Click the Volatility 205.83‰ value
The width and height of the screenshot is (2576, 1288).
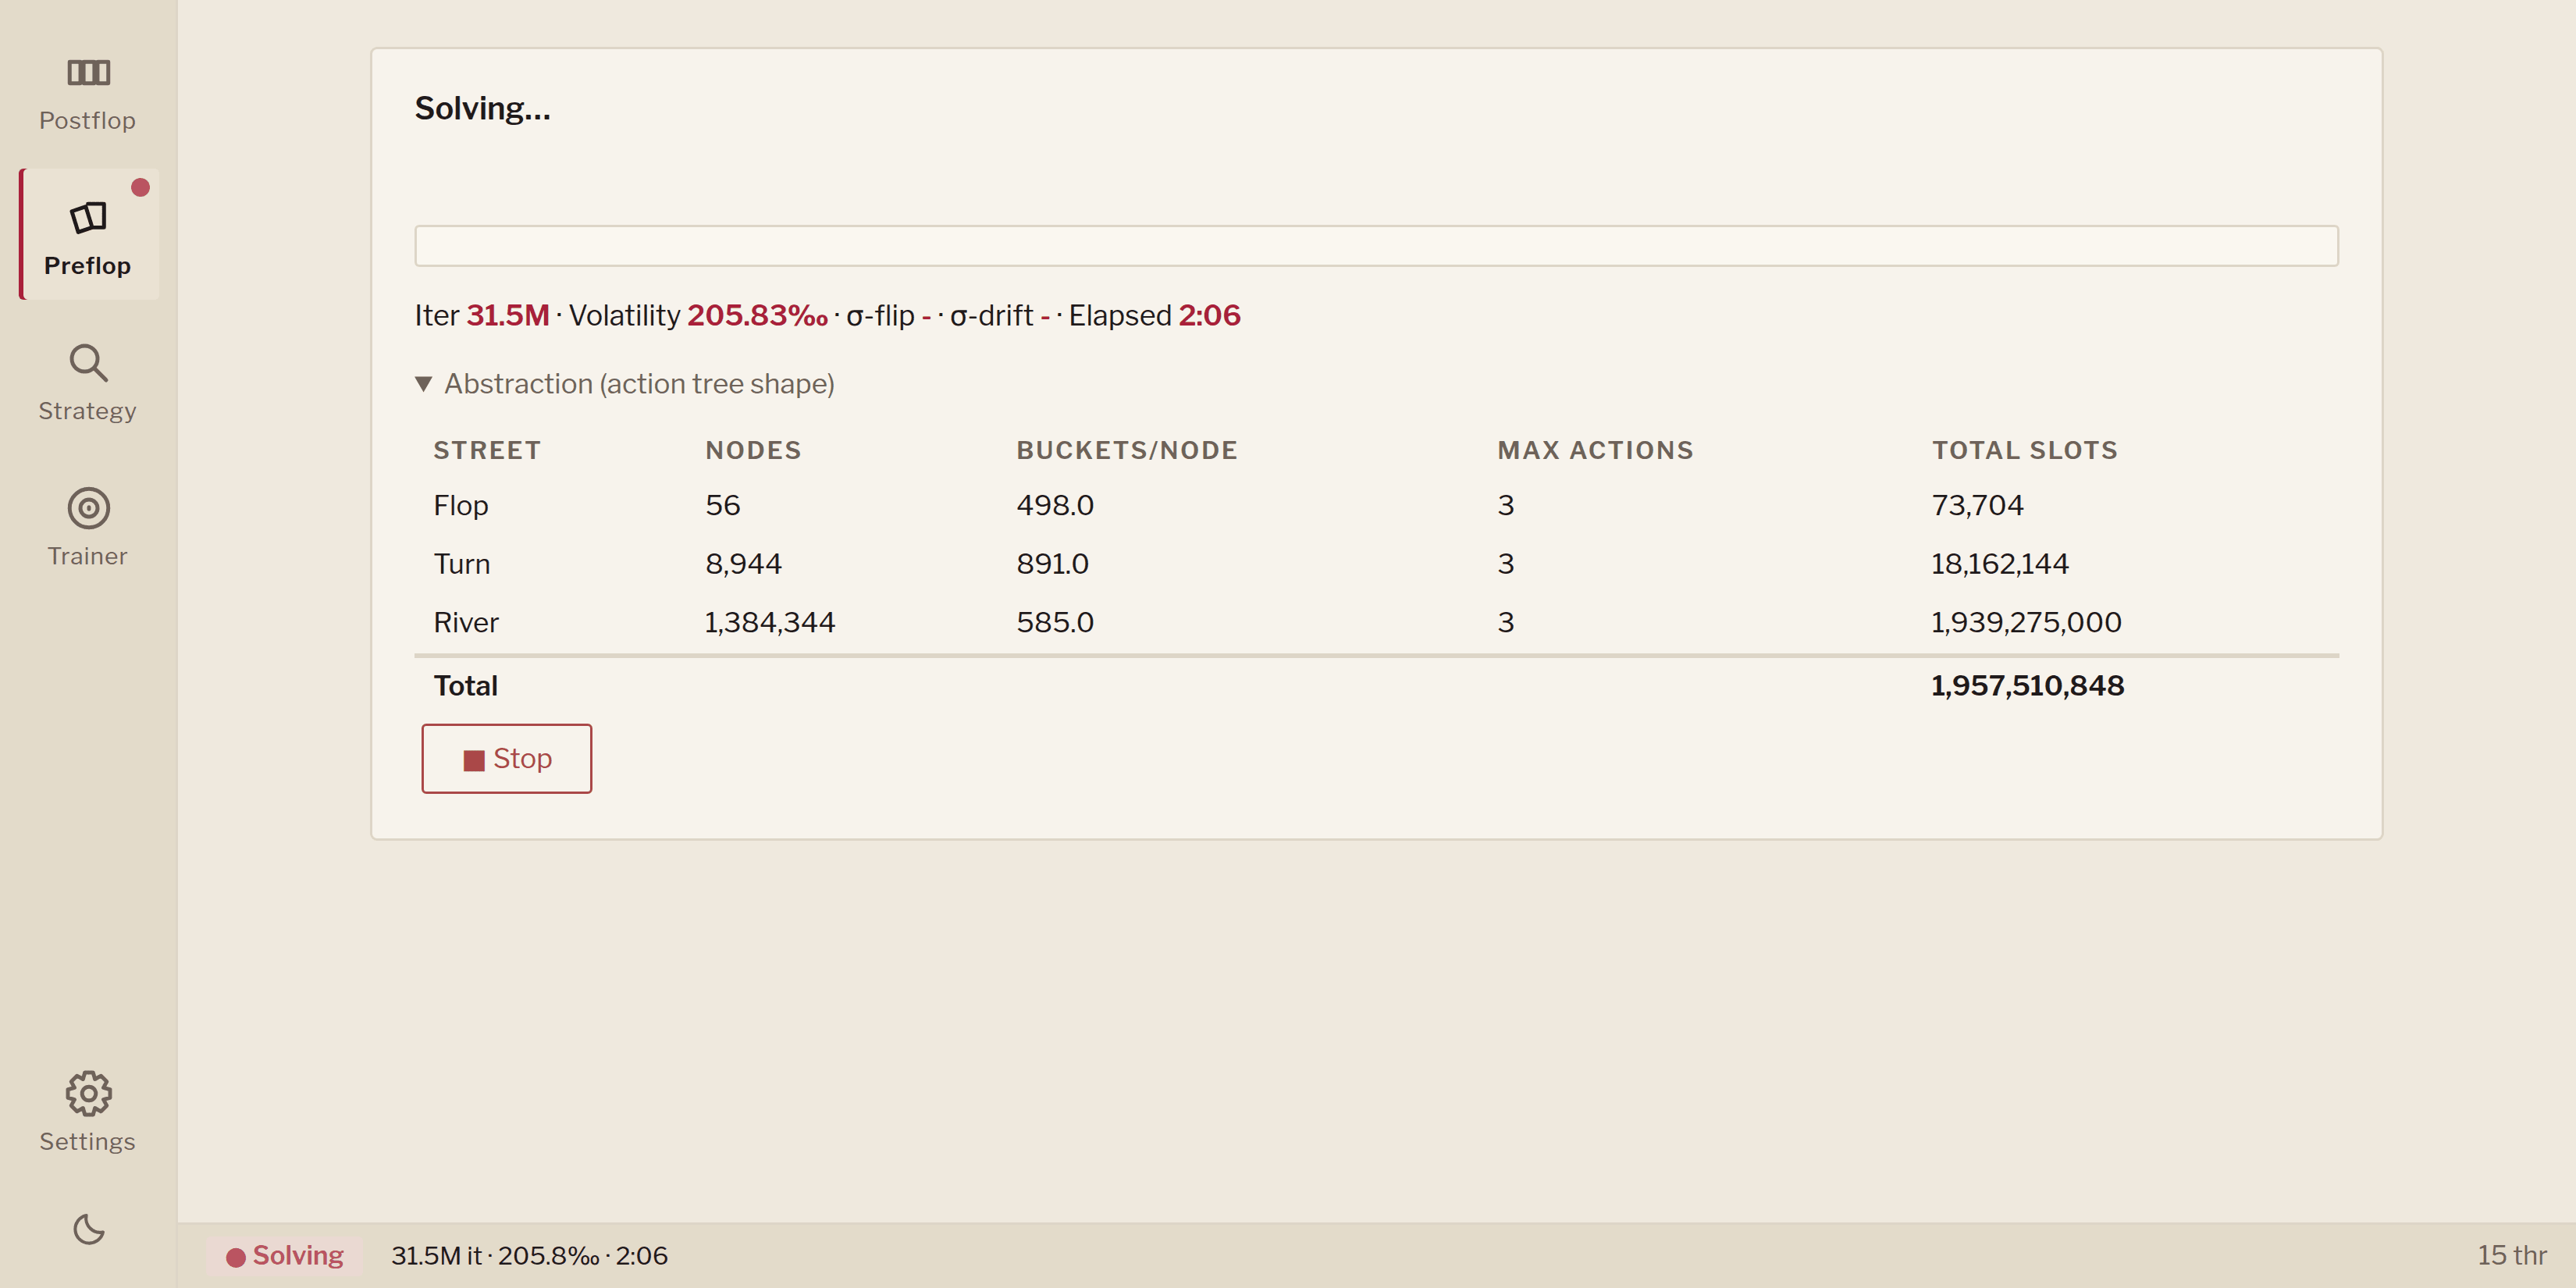point(757,316)
